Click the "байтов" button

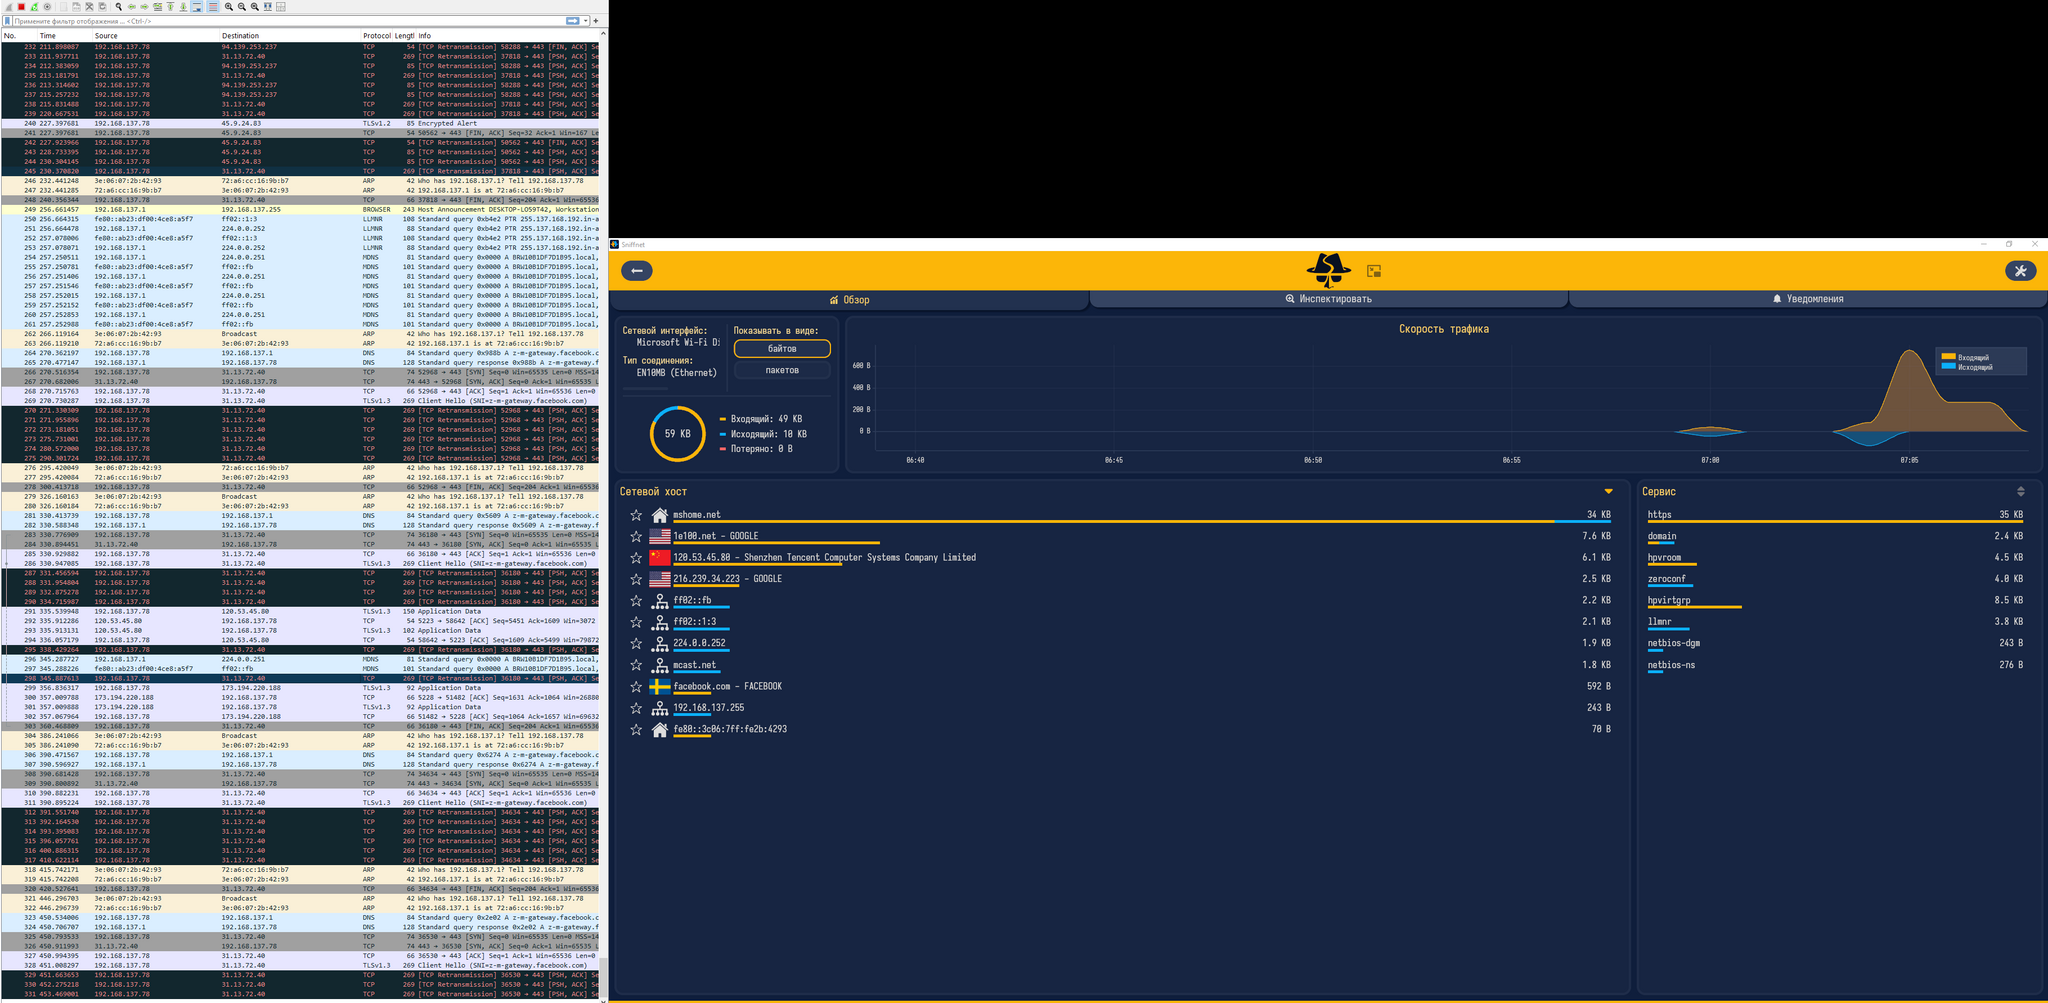tap(782, 348)
